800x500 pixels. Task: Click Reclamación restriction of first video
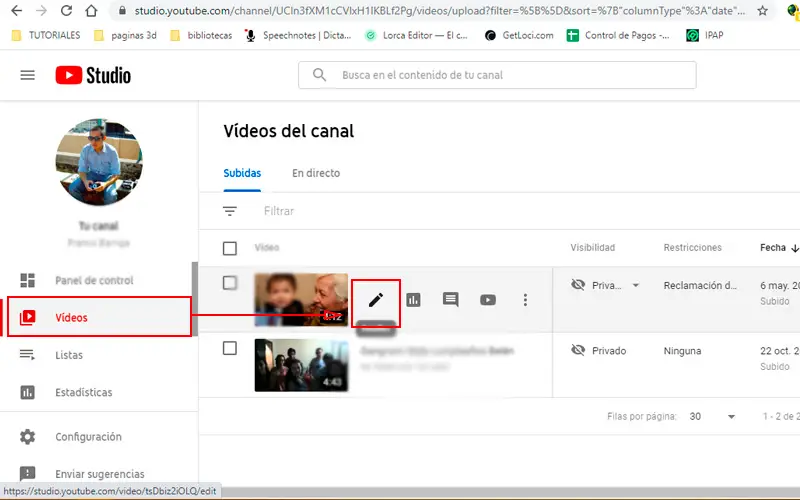point(700,285)
